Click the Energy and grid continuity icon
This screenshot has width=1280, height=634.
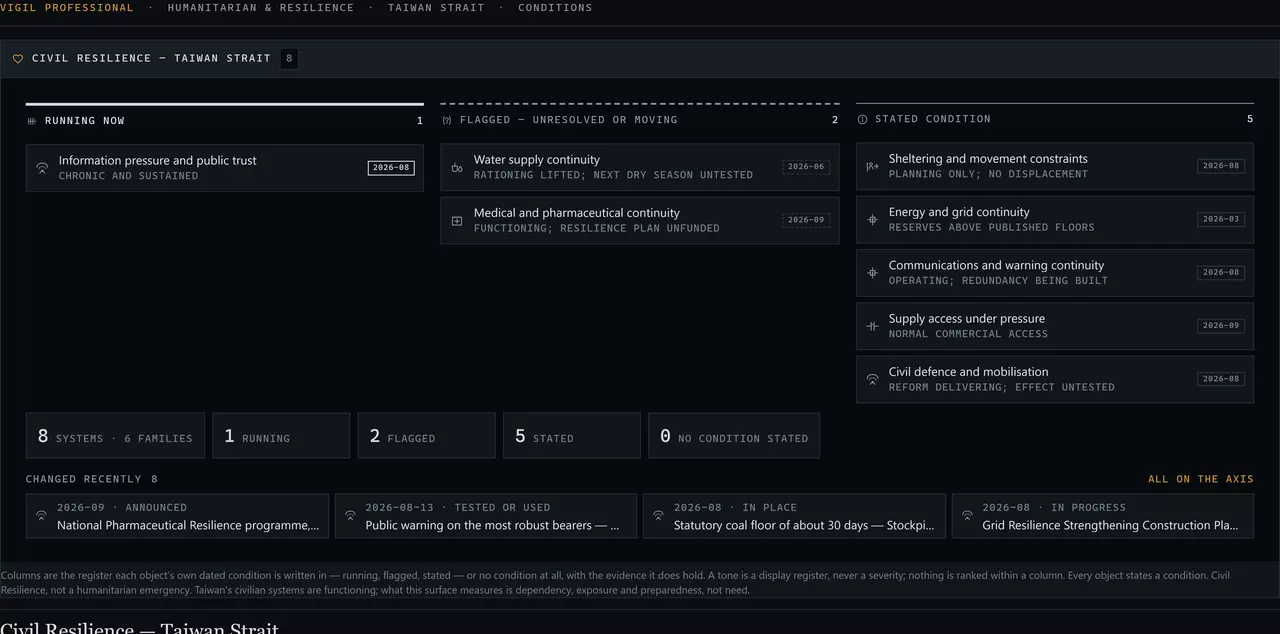point(872,219)
